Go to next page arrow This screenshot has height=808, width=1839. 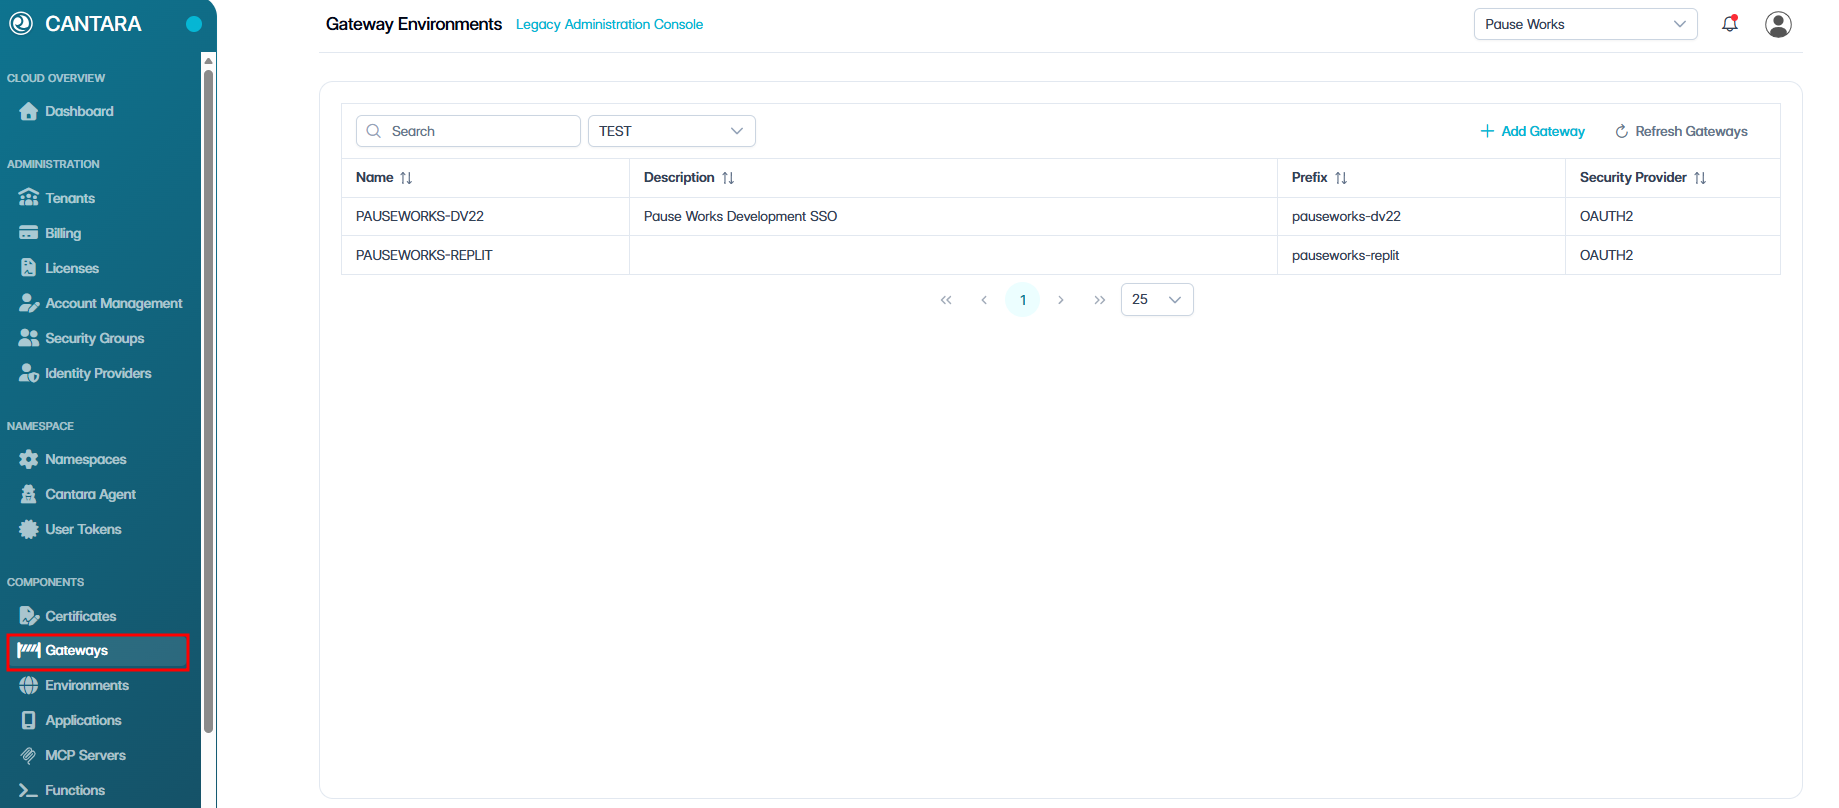click(x=1061, y=300)
